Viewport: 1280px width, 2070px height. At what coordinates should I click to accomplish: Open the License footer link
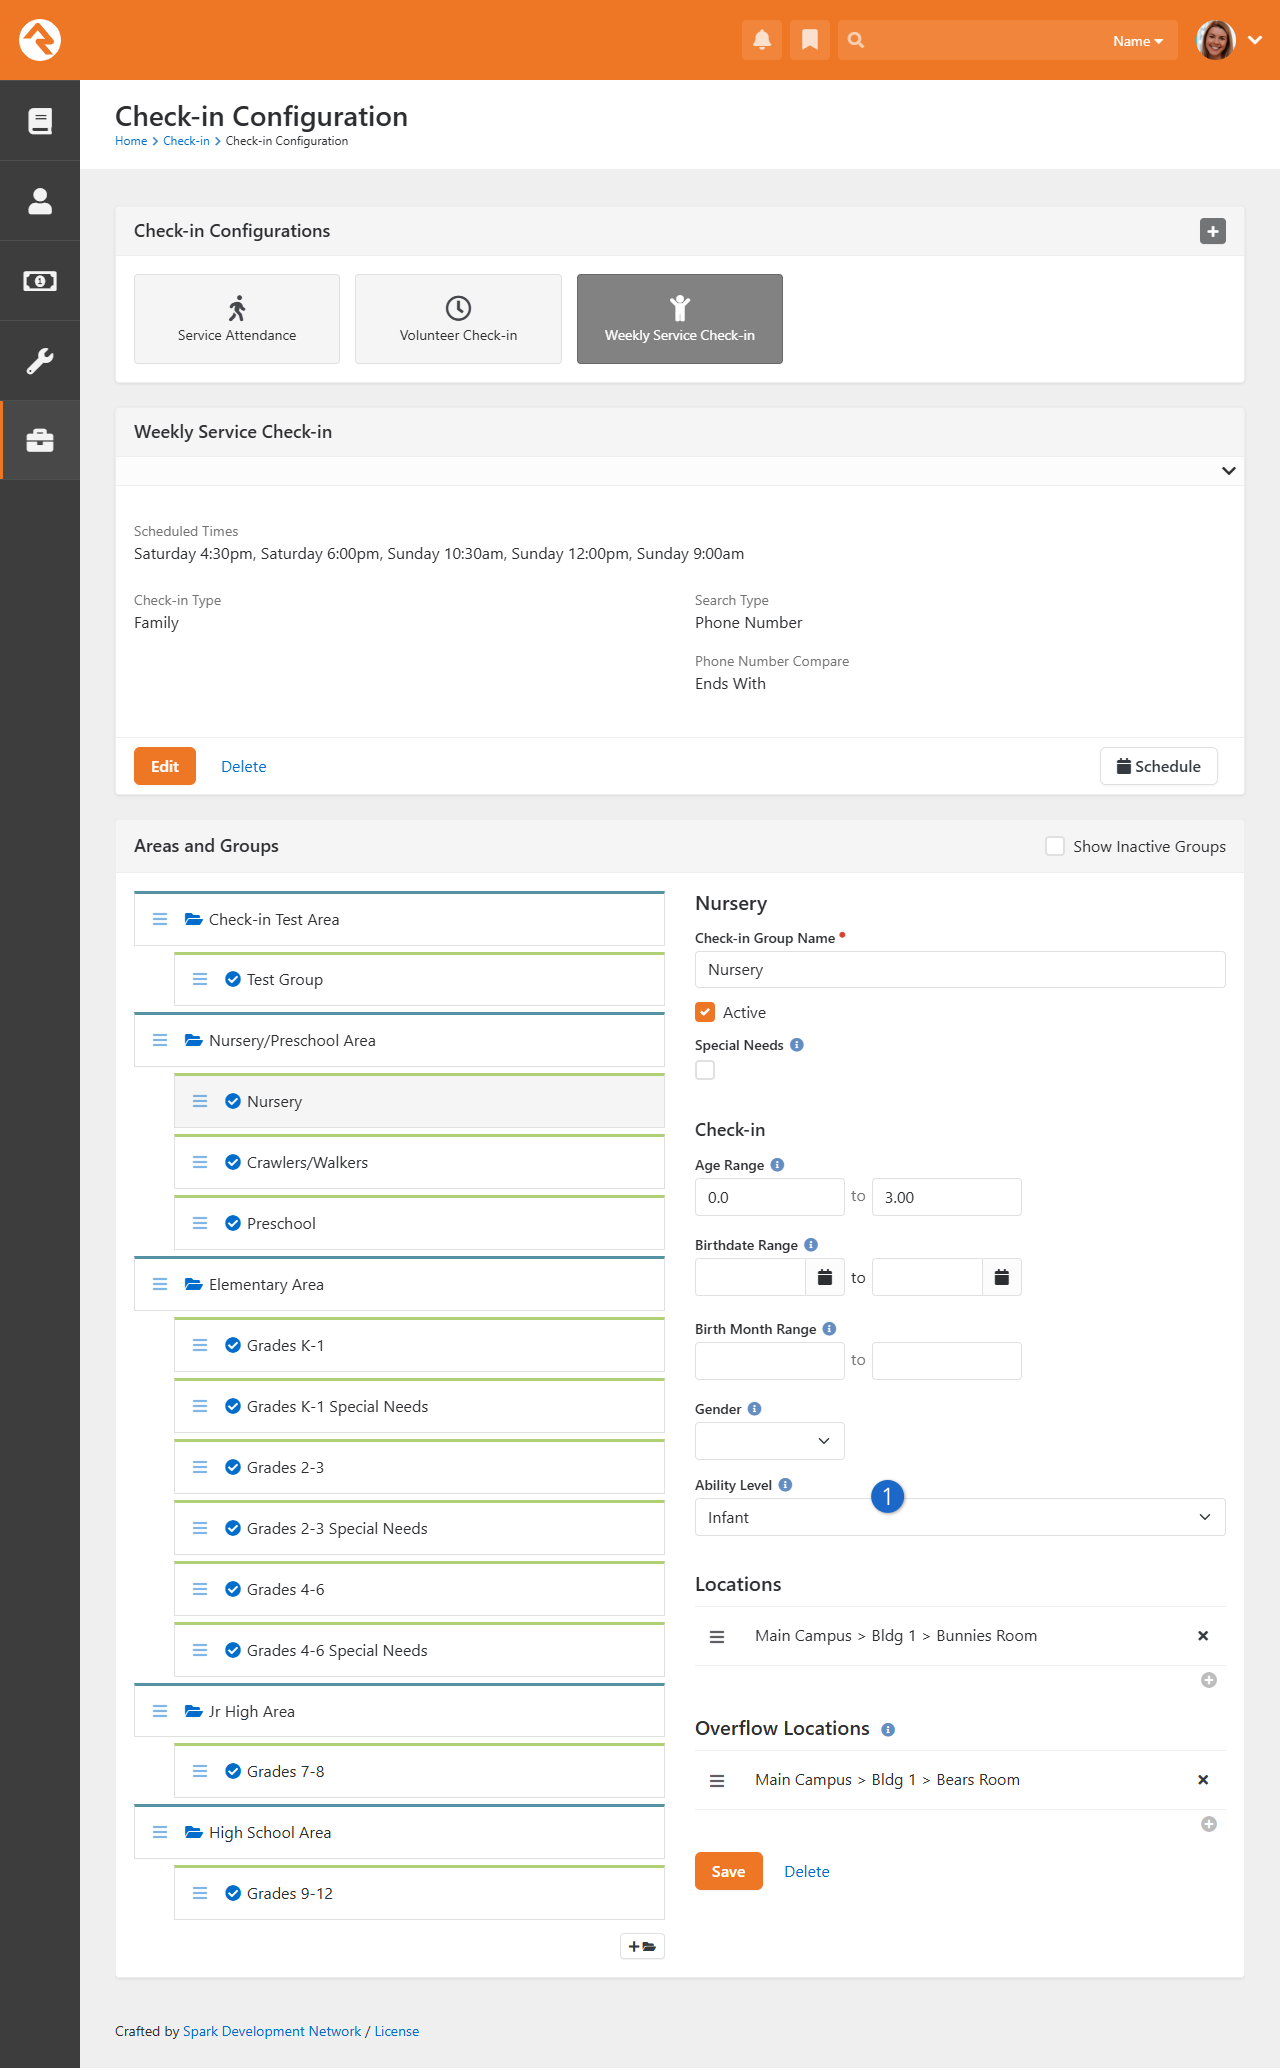[397, 2031]
